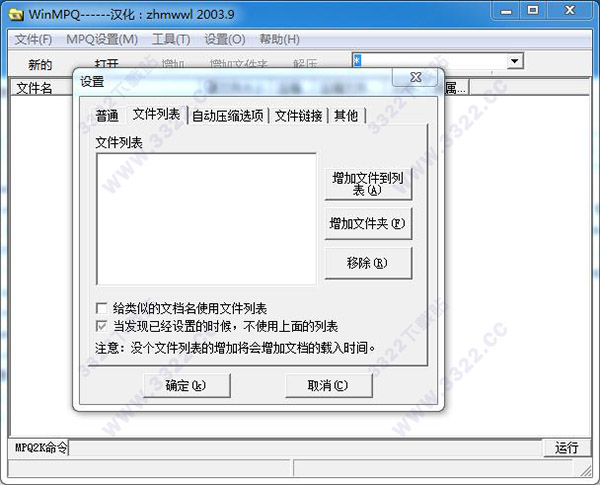Open the 文件链接 tab
600x485 pixels.
(x=298, y=116)
